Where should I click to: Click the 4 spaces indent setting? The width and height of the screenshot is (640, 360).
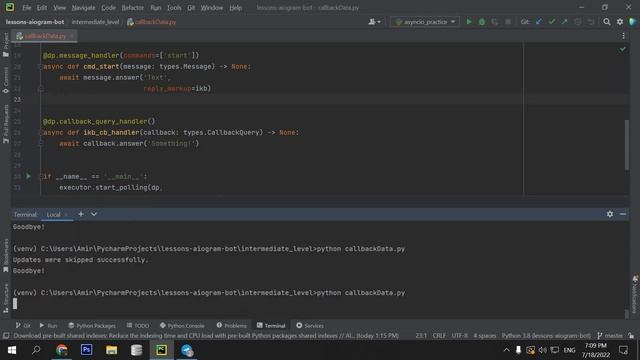pos(484,336)
